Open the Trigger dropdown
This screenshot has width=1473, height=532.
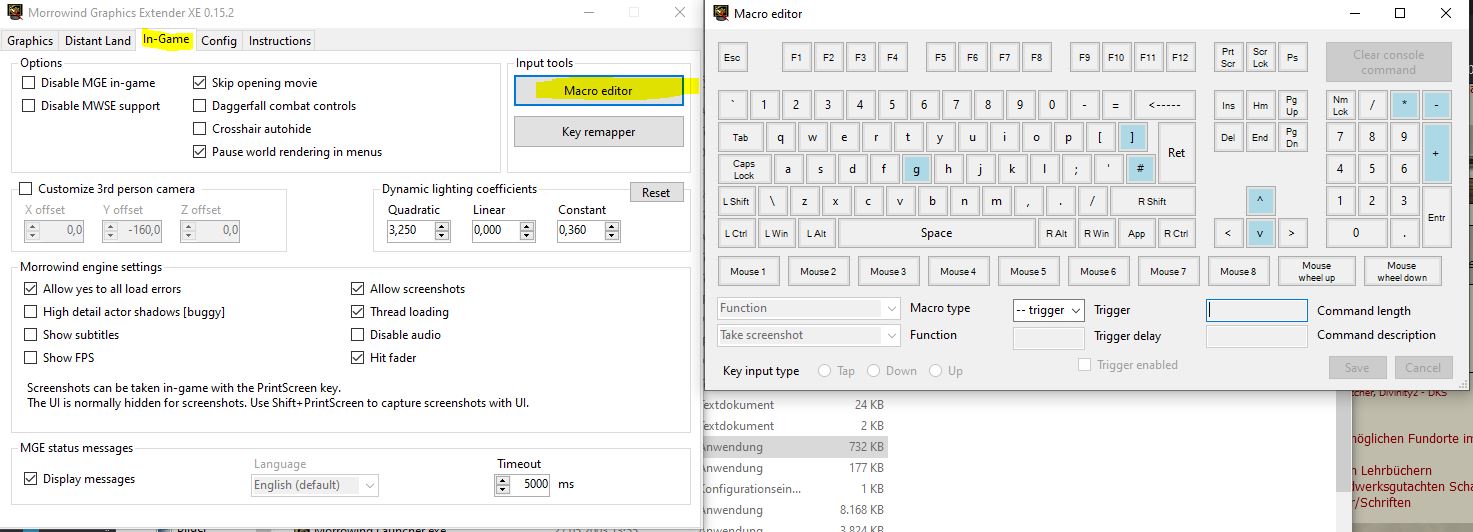pos(1048,310)
